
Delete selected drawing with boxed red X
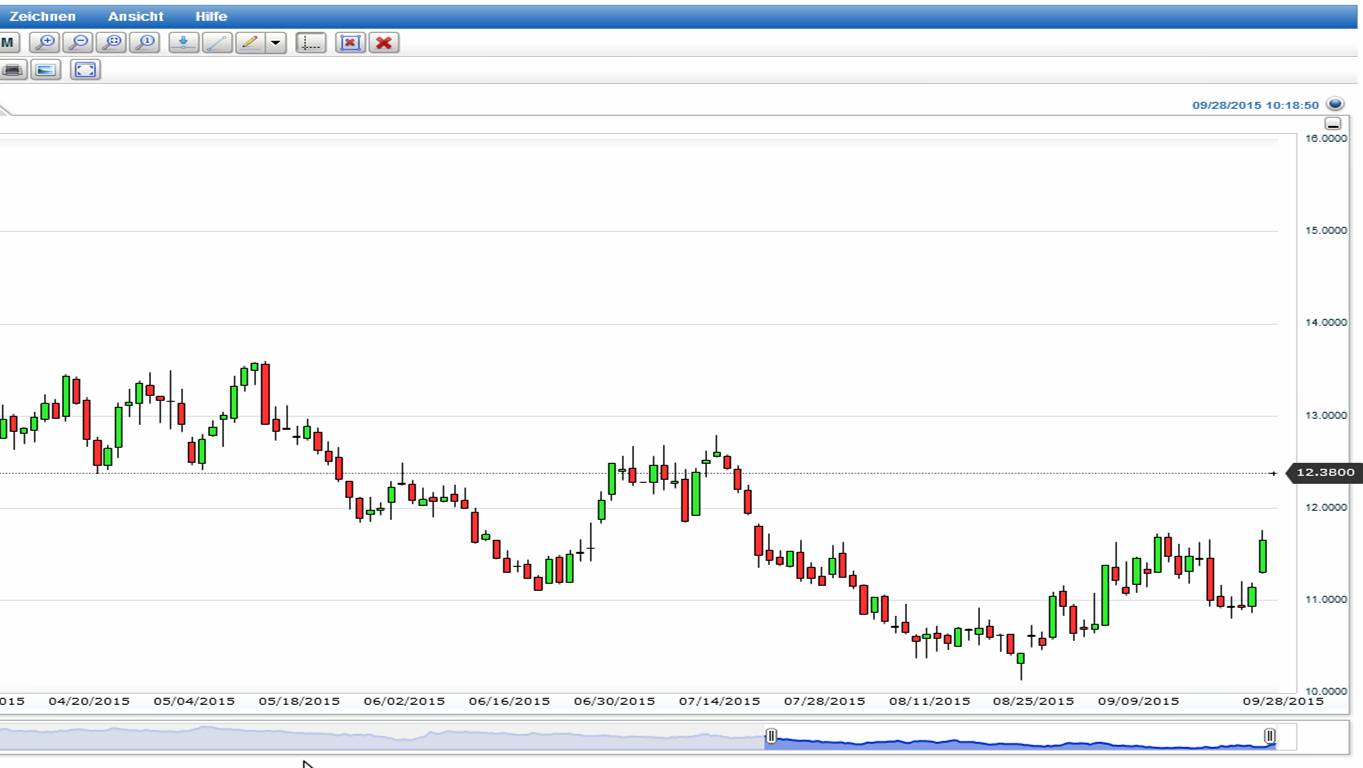click(350, 42)
